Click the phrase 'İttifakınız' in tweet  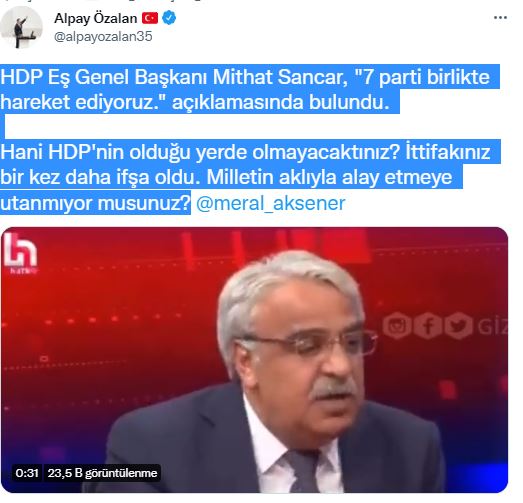point(448,152)
